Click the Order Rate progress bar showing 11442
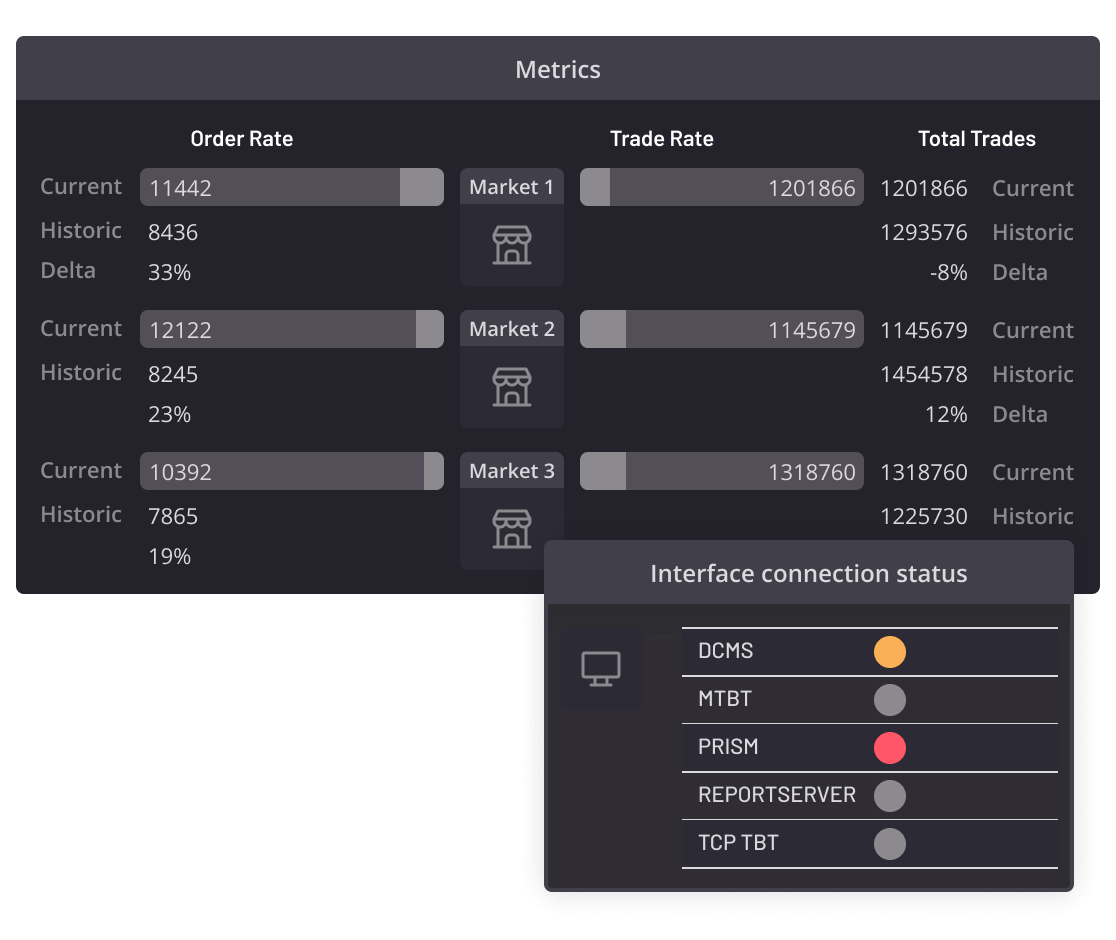Viewport: 1116px width, 940px height. tap(292, 187)
